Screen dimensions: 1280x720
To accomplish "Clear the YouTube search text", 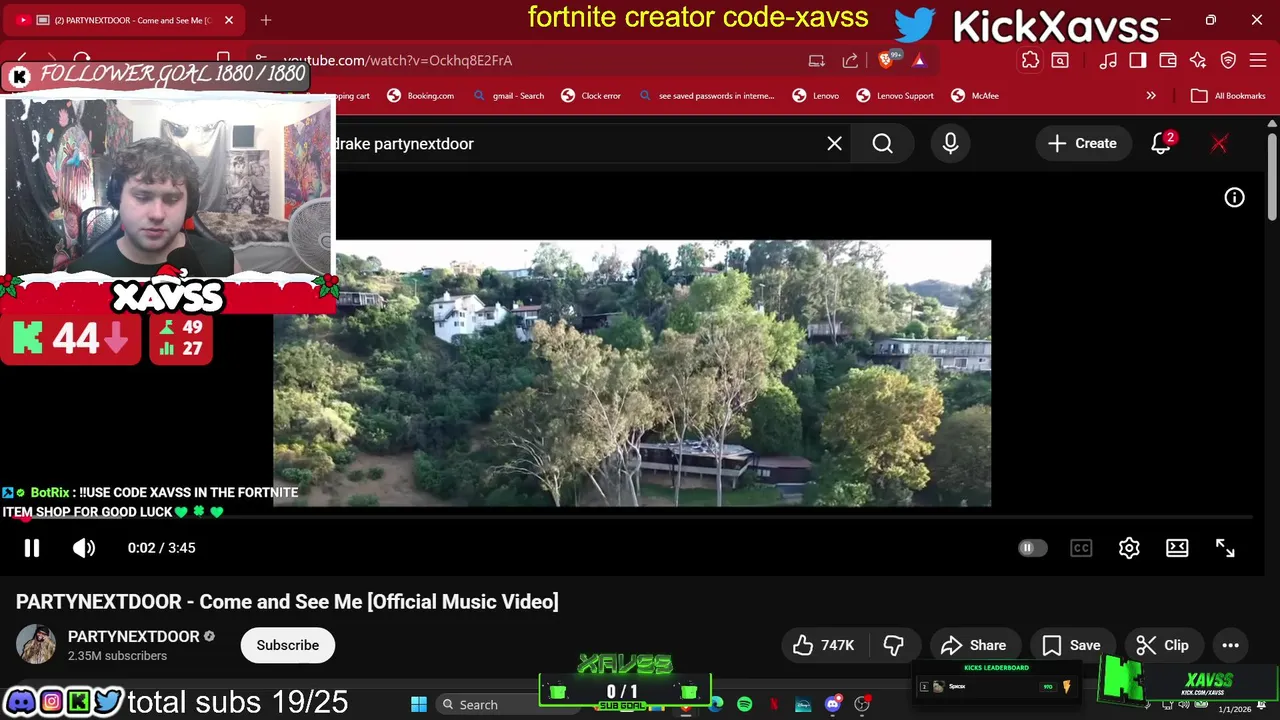I will tap(834, 144).
